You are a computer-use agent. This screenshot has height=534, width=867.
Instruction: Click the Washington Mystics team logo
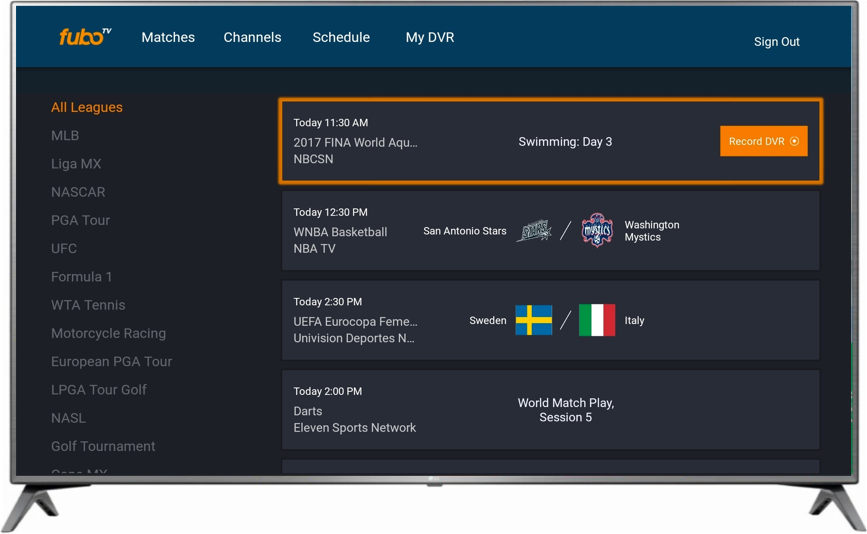(597, 230)
